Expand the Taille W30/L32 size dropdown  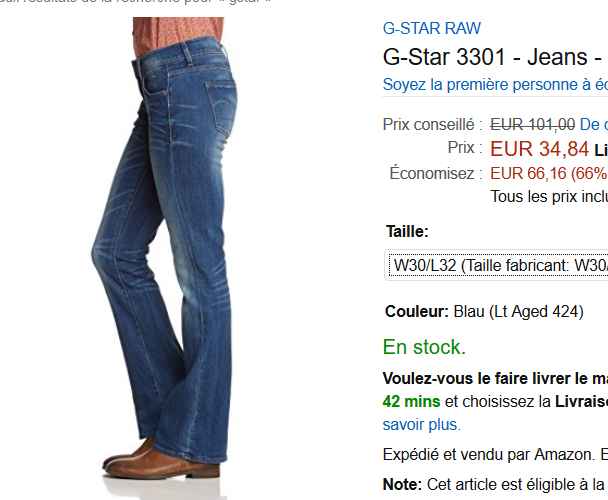point(497,265)
